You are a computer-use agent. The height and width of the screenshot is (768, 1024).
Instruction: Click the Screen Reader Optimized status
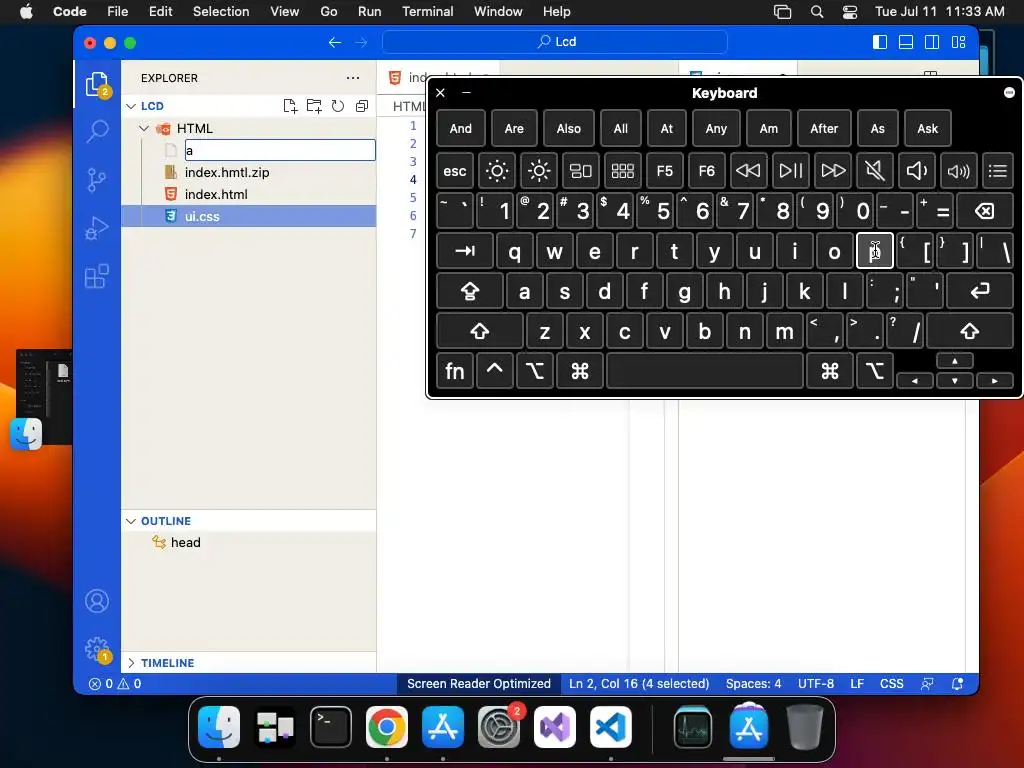pyautogui.click(x=479, y=684)
